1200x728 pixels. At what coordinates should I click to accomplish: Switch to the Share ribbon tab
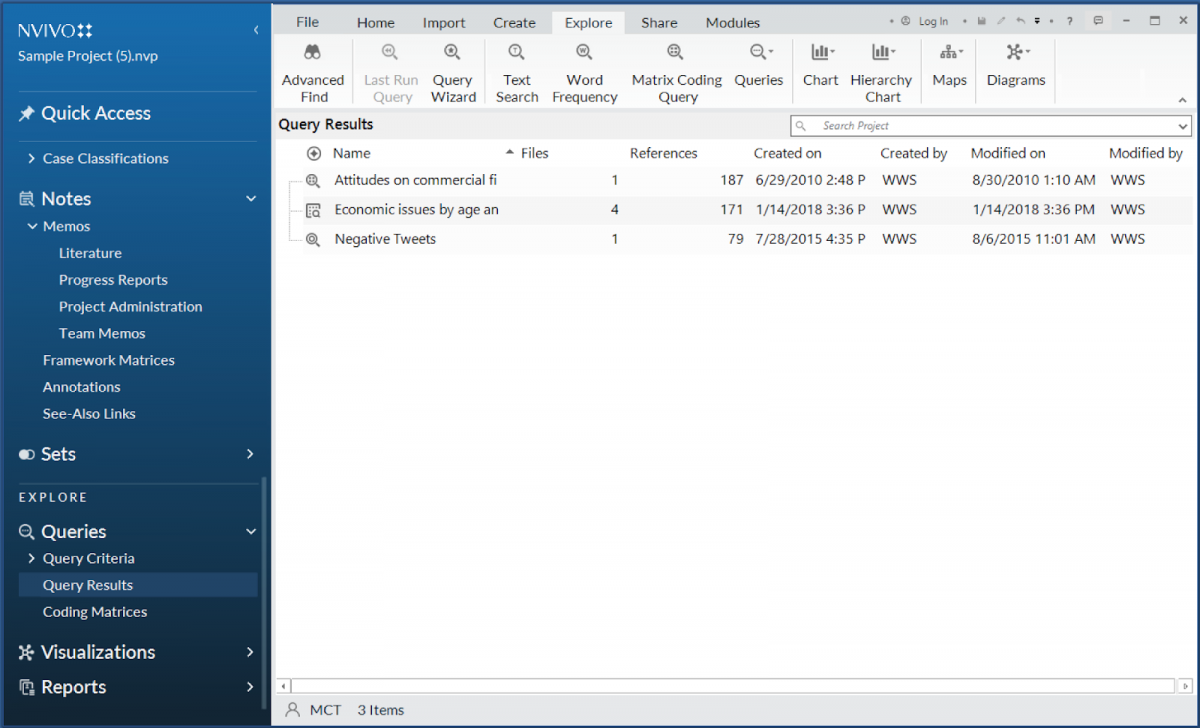click(658, 22)
